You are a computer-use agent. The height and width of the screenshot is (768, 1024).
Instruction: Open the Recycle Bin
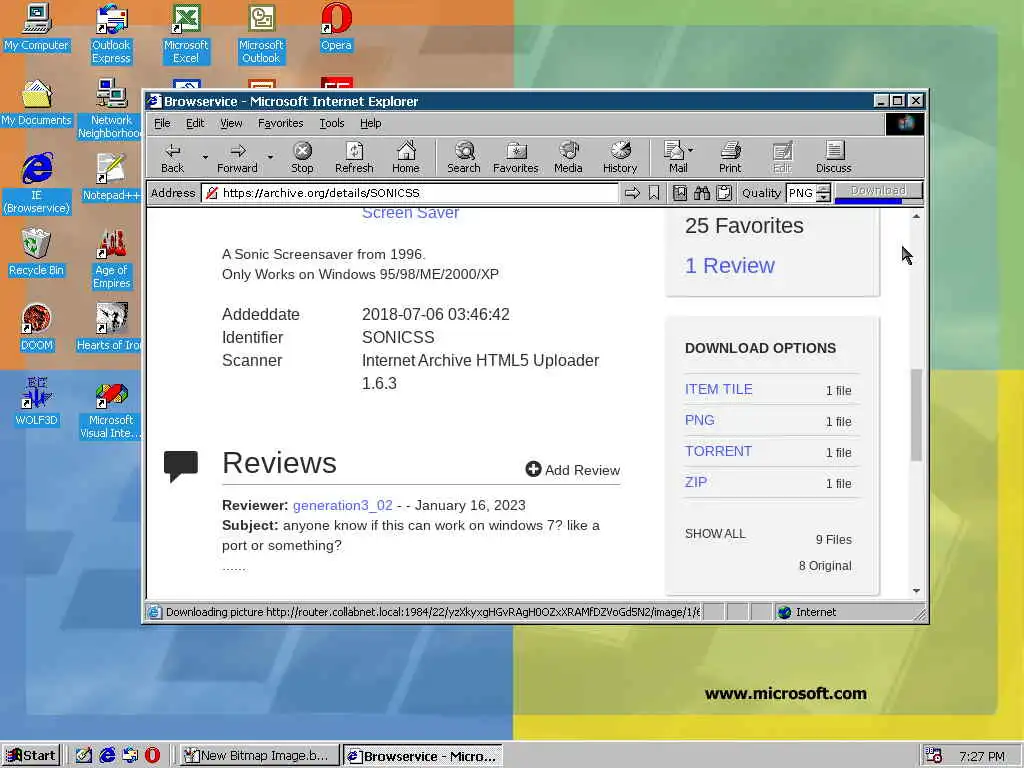(37, 252)
